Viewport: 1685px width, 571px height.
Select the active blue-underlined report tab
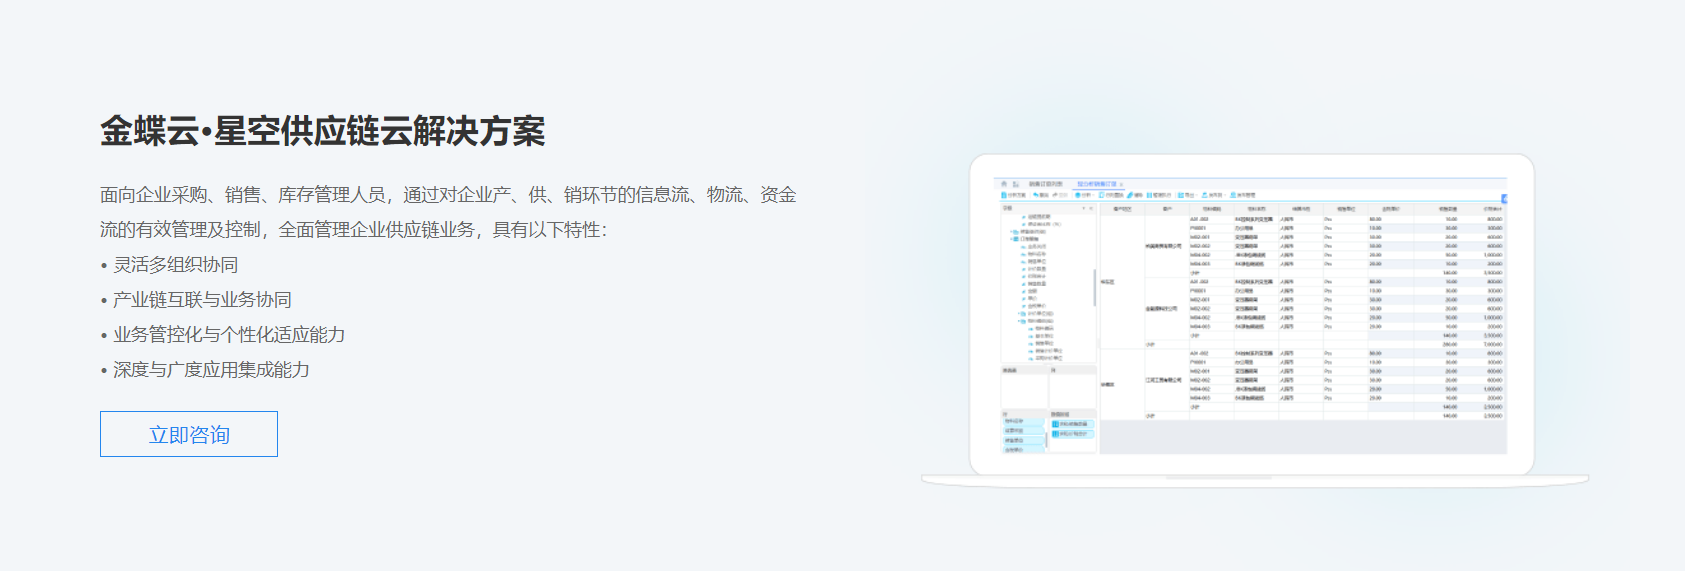pos(1096,184)
